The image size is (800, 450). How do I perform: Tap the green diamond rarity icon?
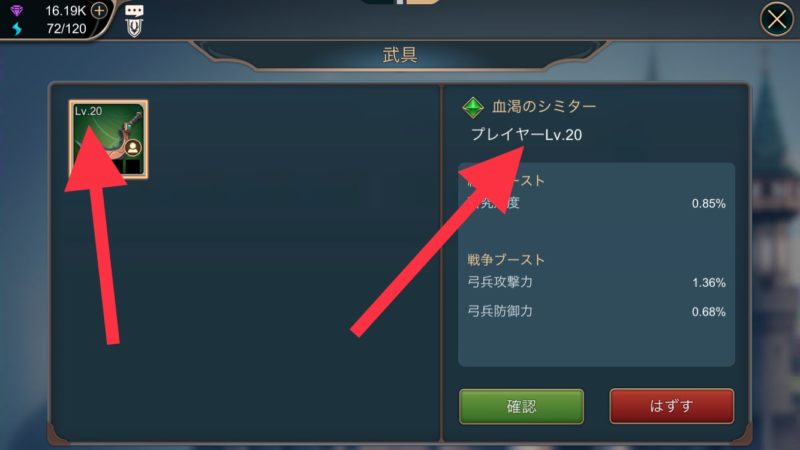click(x=473, y=107)
